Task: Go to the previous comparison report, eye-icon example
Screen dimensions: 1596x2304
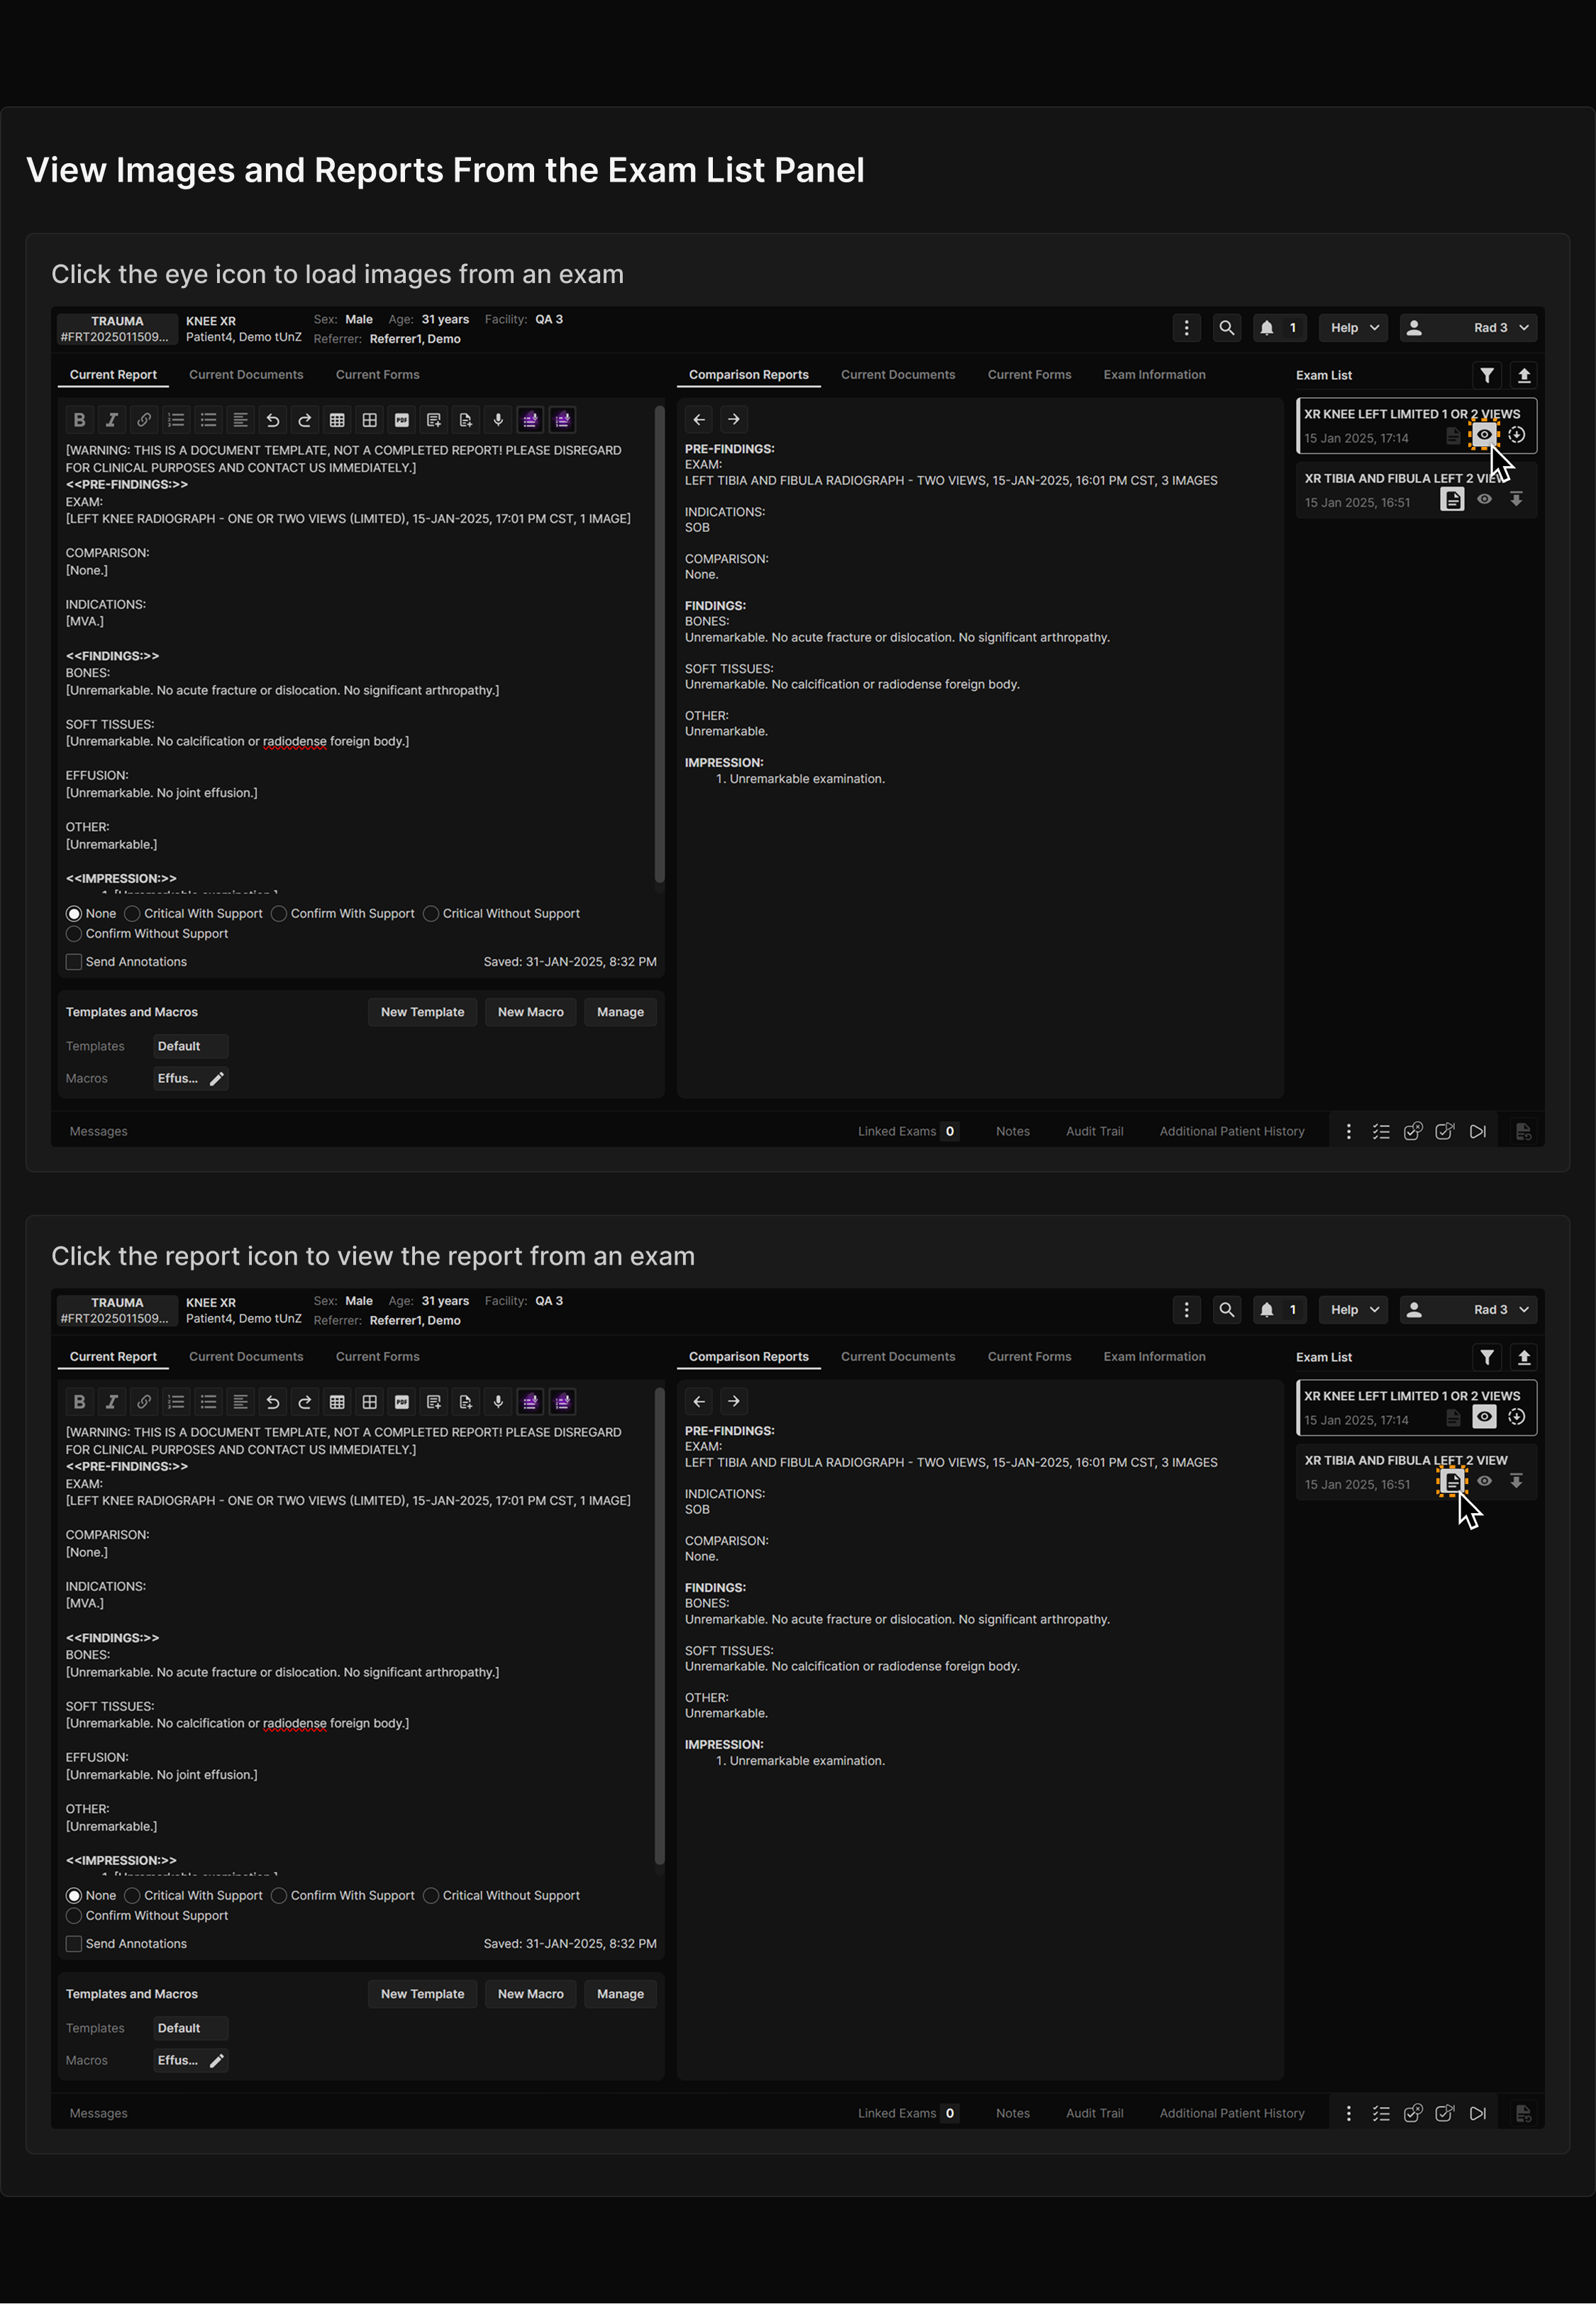Action: (x=700, y=420)
